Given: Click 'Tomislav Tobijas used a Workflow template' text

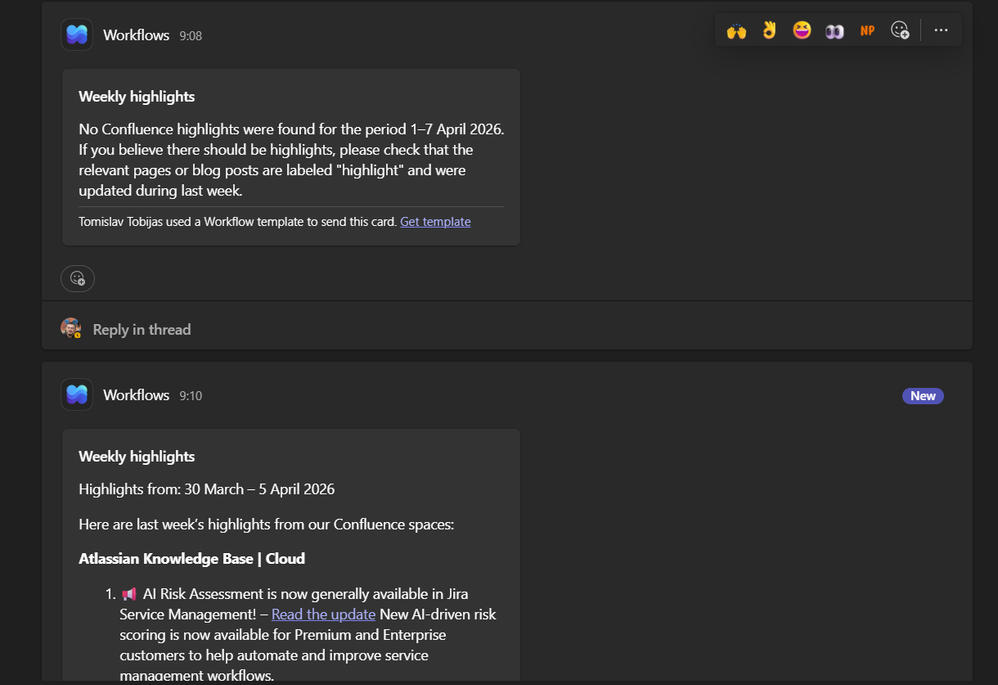Looking at the screenshot, I should coord(237,222).
